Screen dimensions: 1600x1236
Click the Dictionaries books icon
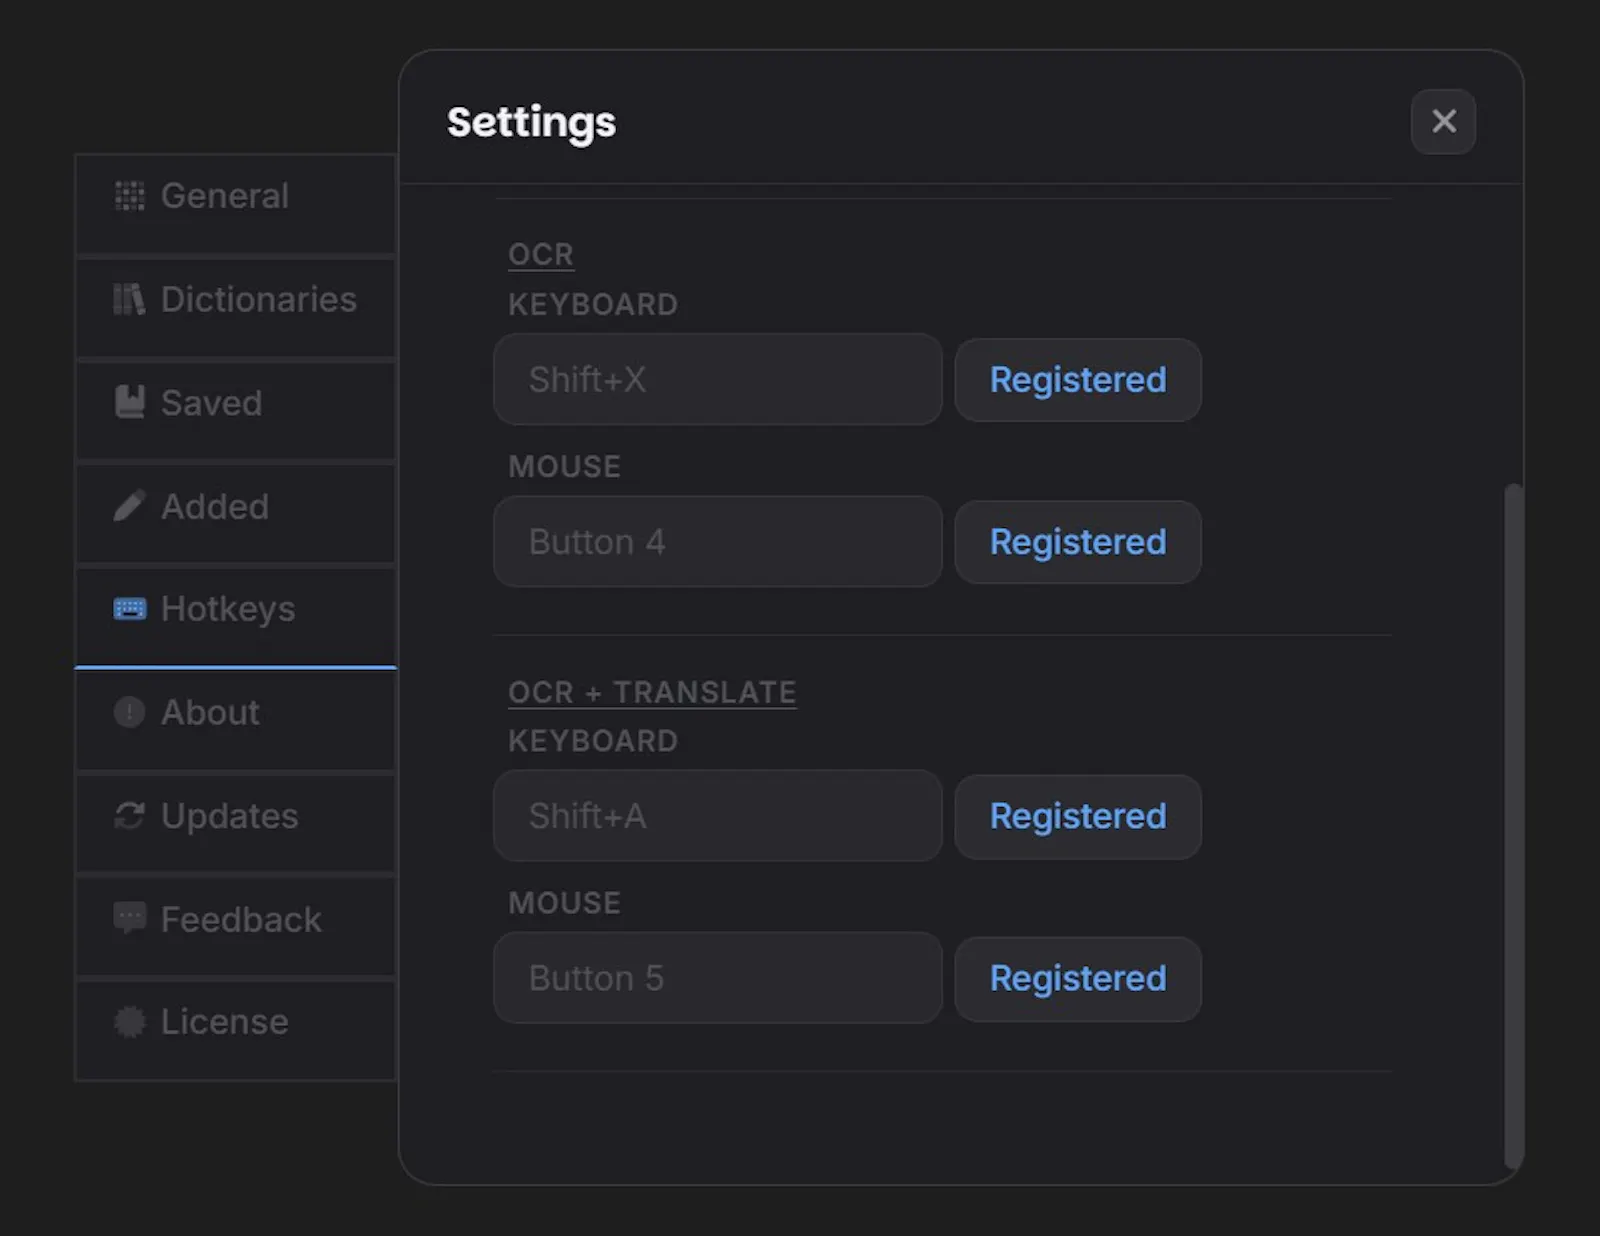pyautogui.click(x=129, y=299)
